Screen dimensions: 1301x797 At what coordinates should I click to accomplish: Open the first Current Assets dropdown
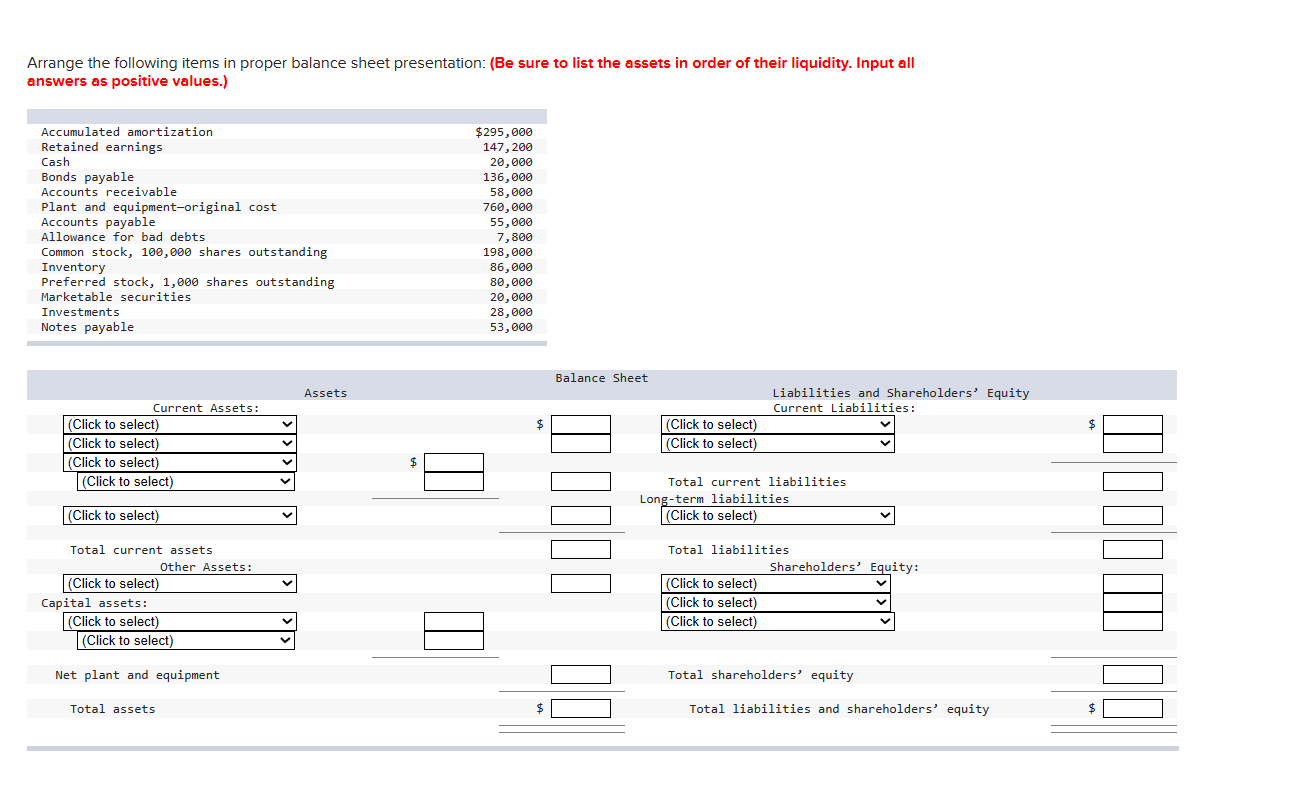pos(179,424)
